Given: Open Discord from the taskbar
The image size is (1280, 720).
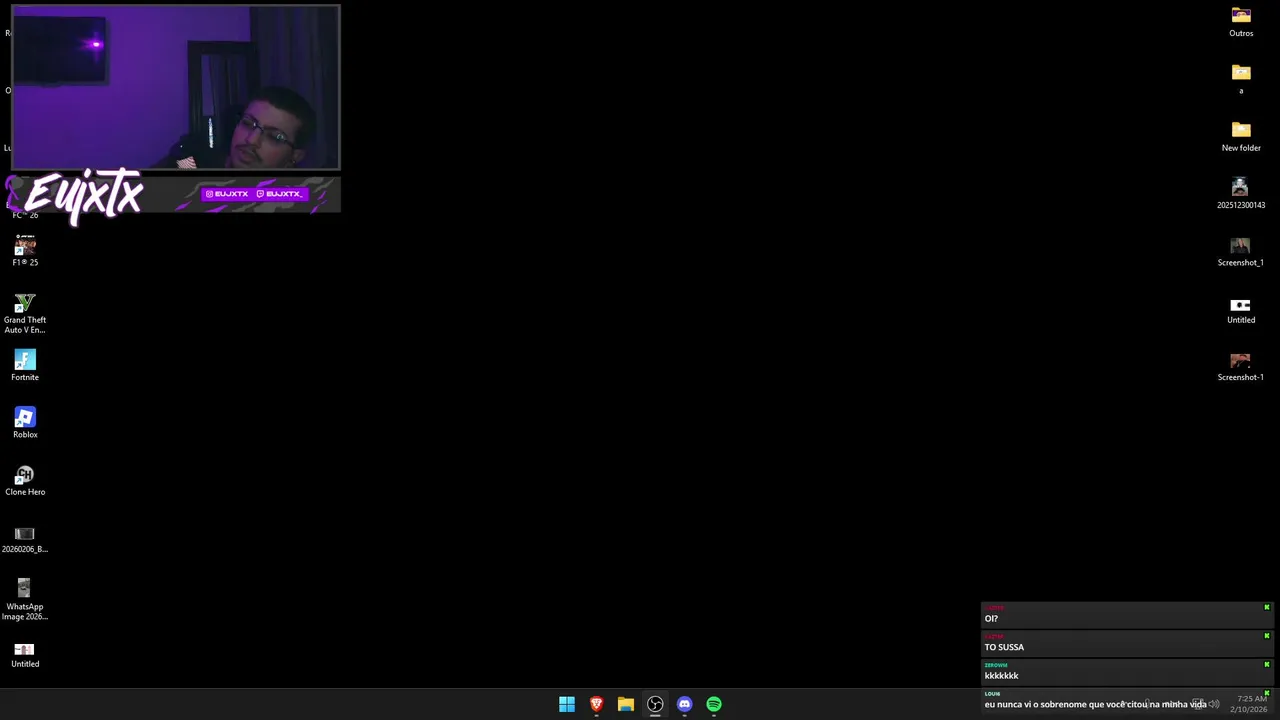Looking at the screenshot, I should [x=684, y=704].
